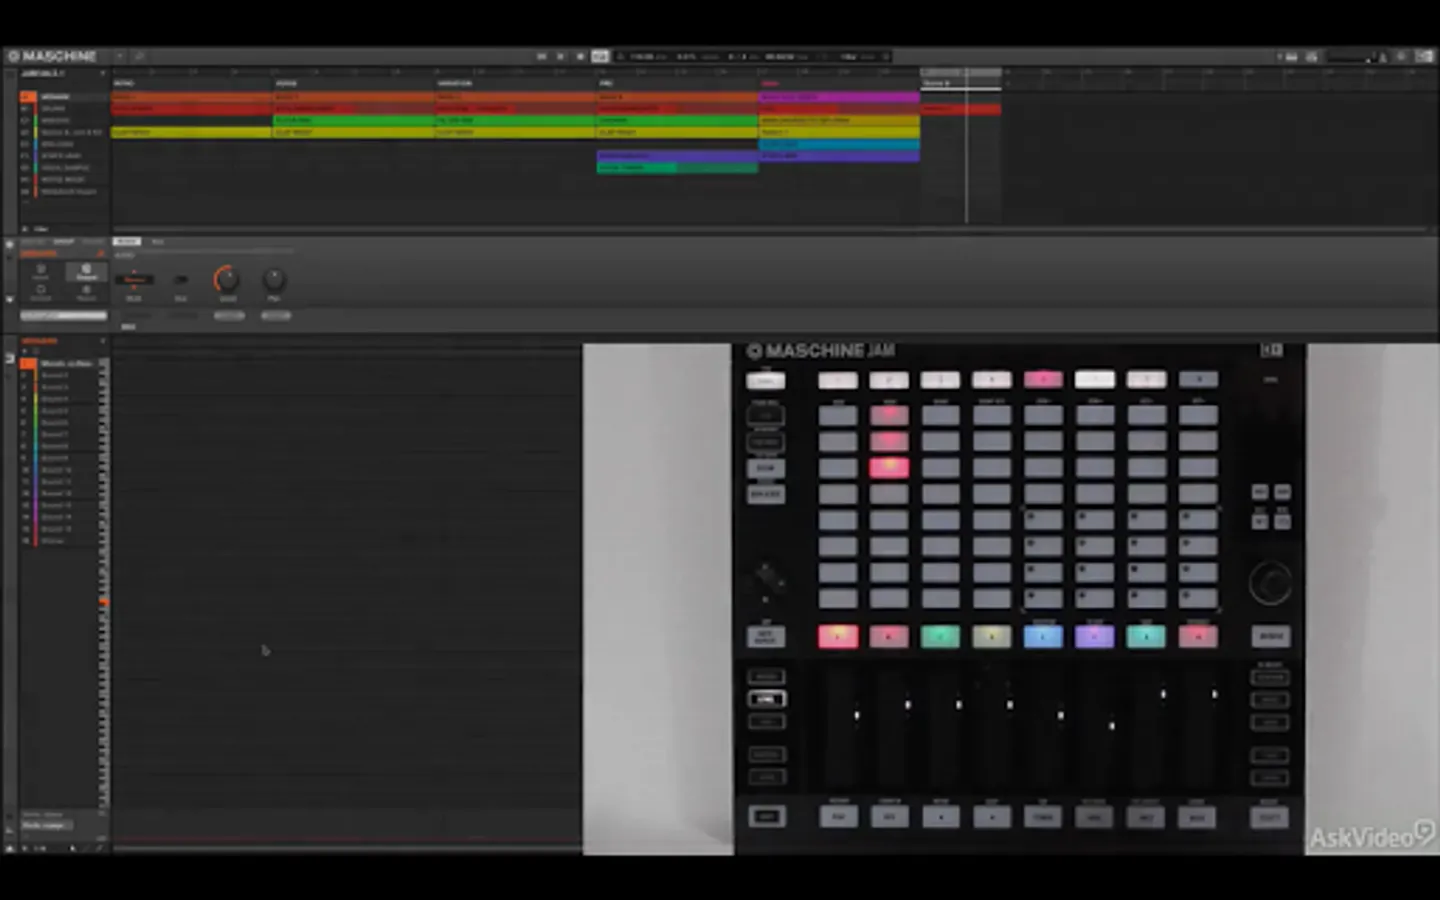Click the swing percentage value
The width and height of the screenshot is (1440, 900).
point(687,56)
